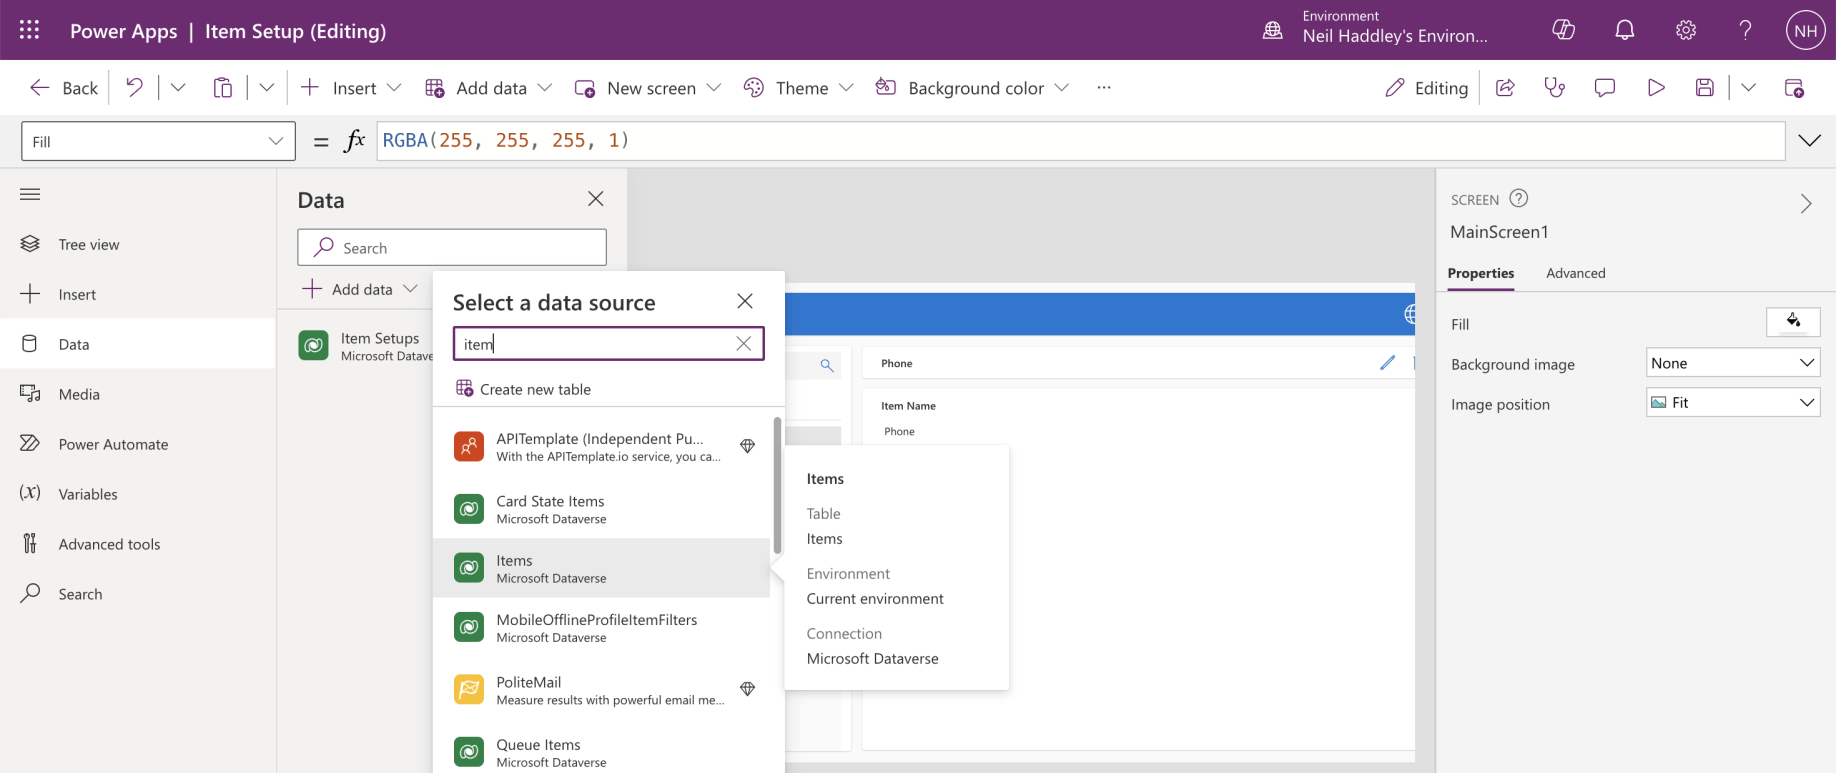This screenshot has width=1836, height=773.
Task: Open Tree view in left sidebar
Action: (88, 244)
